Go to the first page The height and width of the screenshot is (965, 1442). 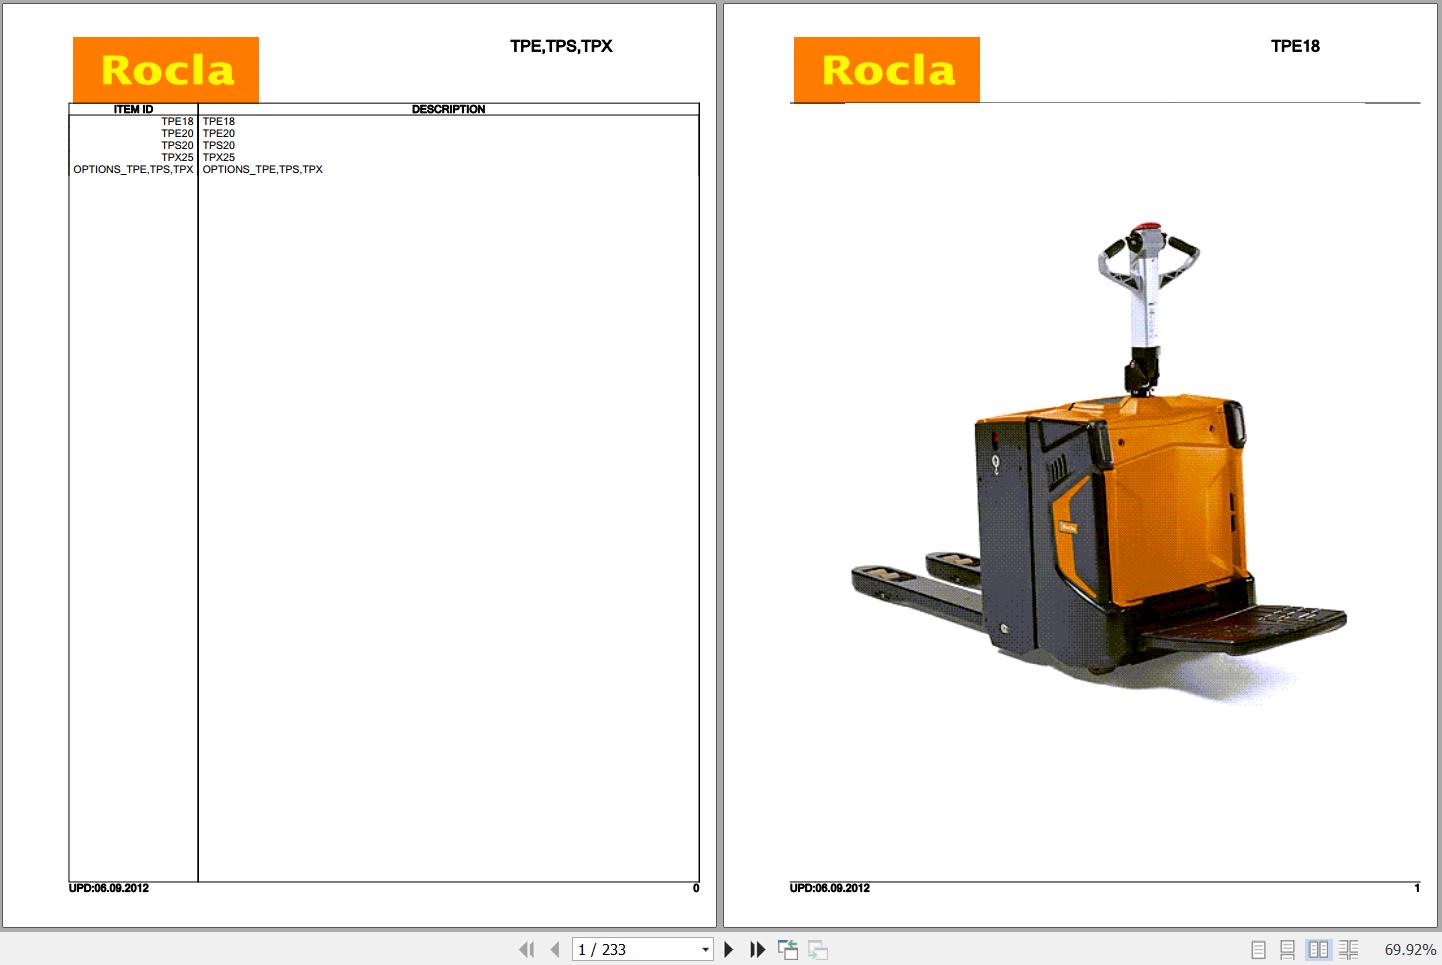[x=527, y=949]
